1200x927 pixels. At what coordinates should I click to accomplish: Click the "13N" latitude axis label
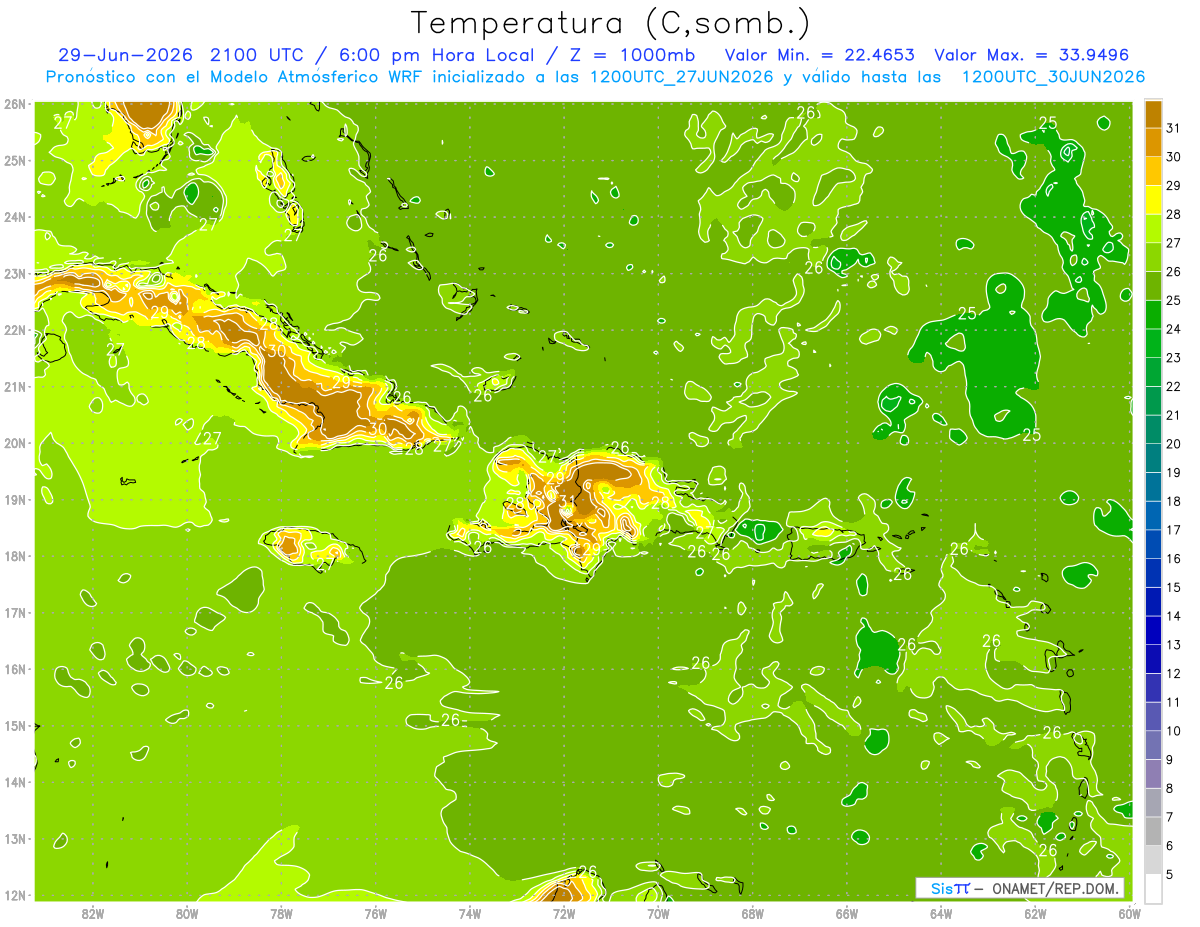point(14,838)
